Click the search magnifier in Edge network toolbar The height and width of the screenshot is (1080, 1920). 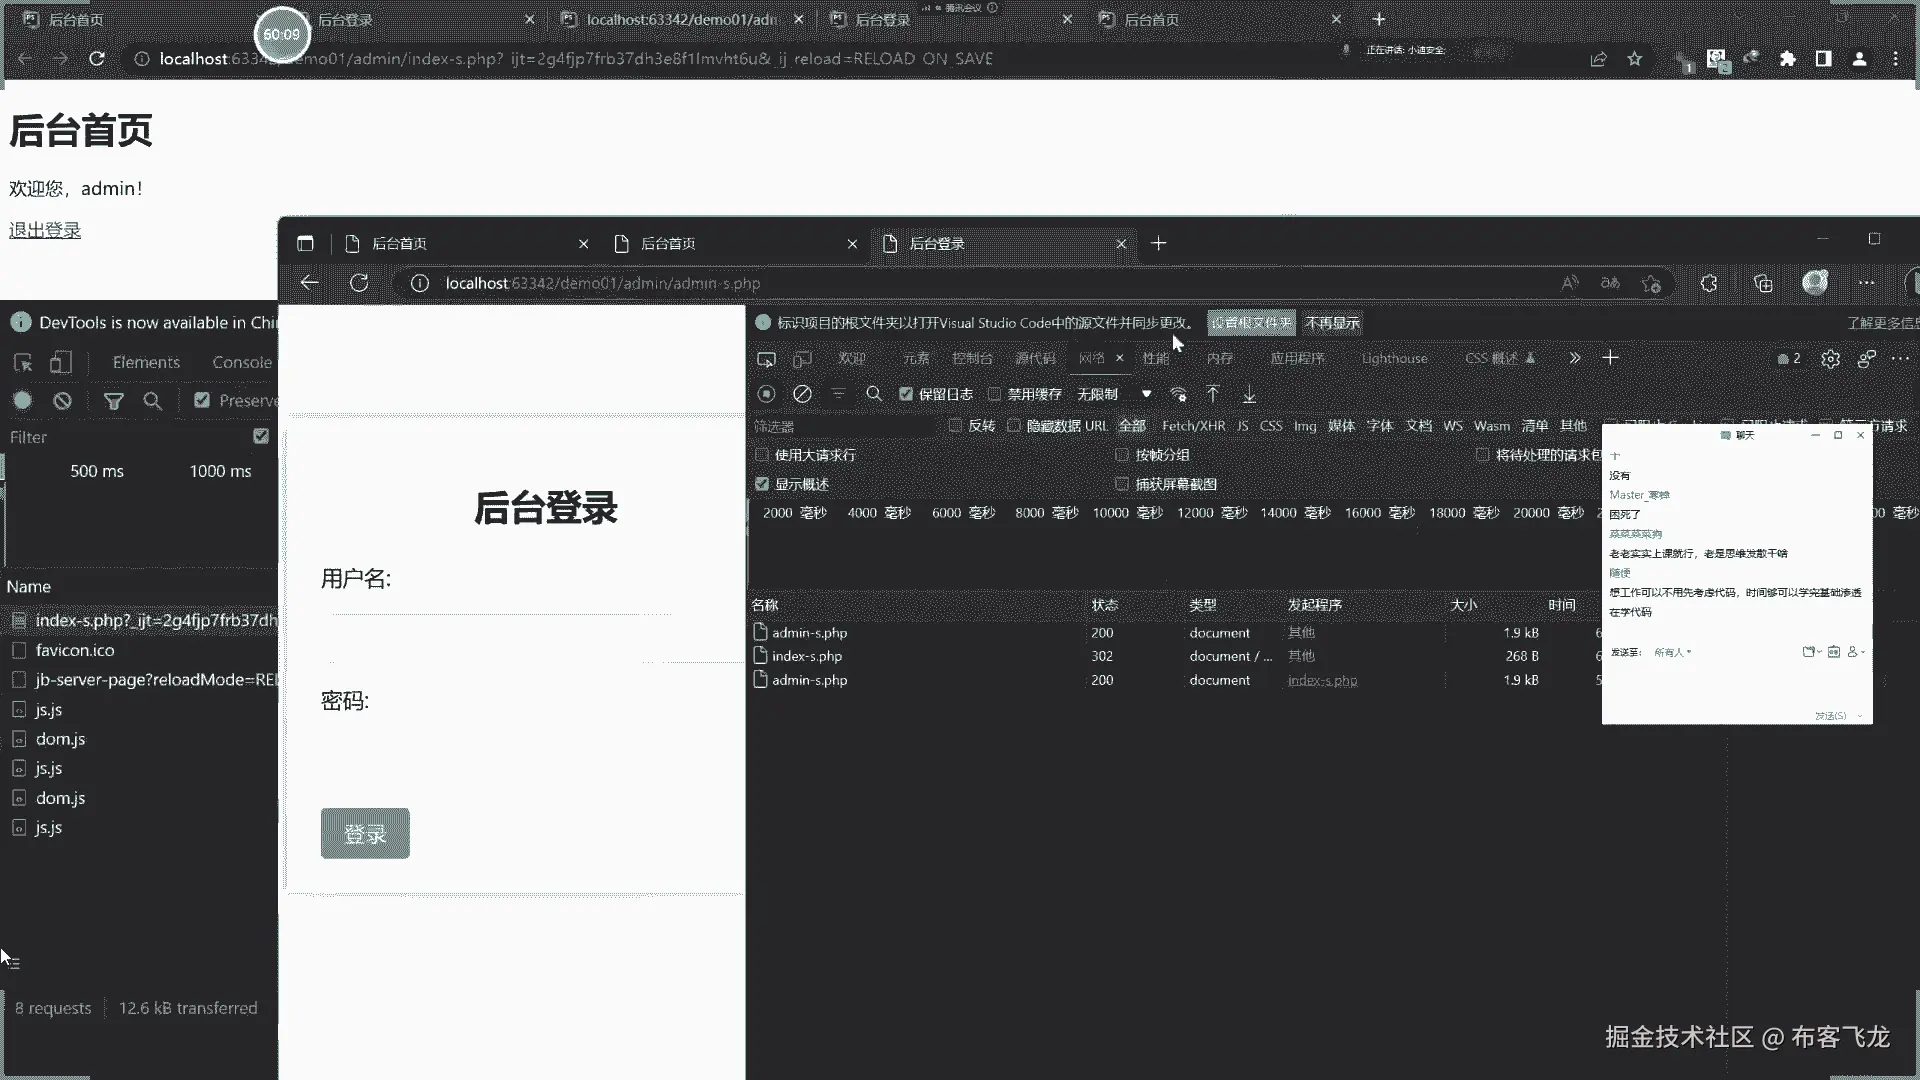[874, 394]
